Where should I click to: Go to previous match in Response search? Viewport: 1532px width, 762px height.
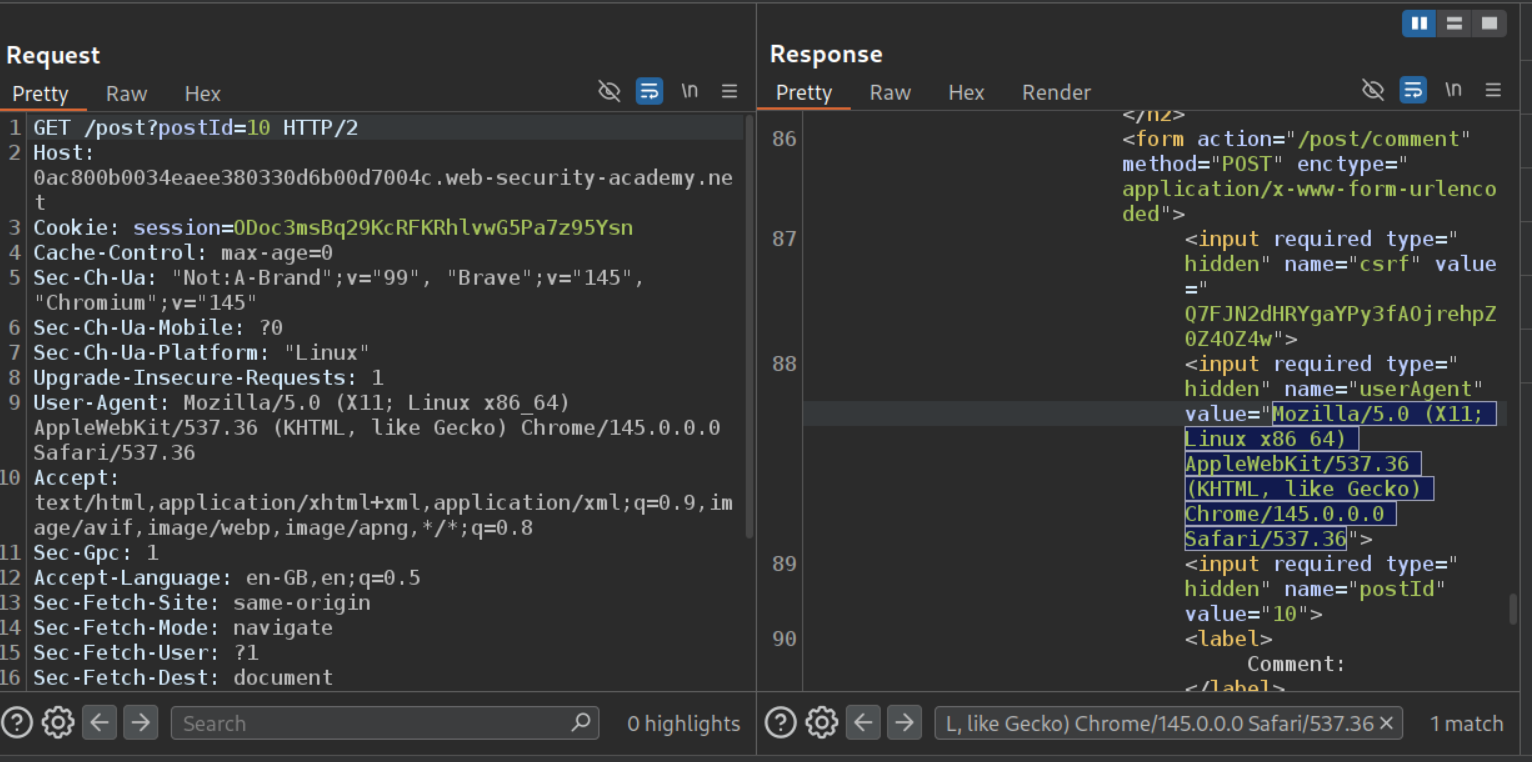pyautogui.click(x=864, y=722)
